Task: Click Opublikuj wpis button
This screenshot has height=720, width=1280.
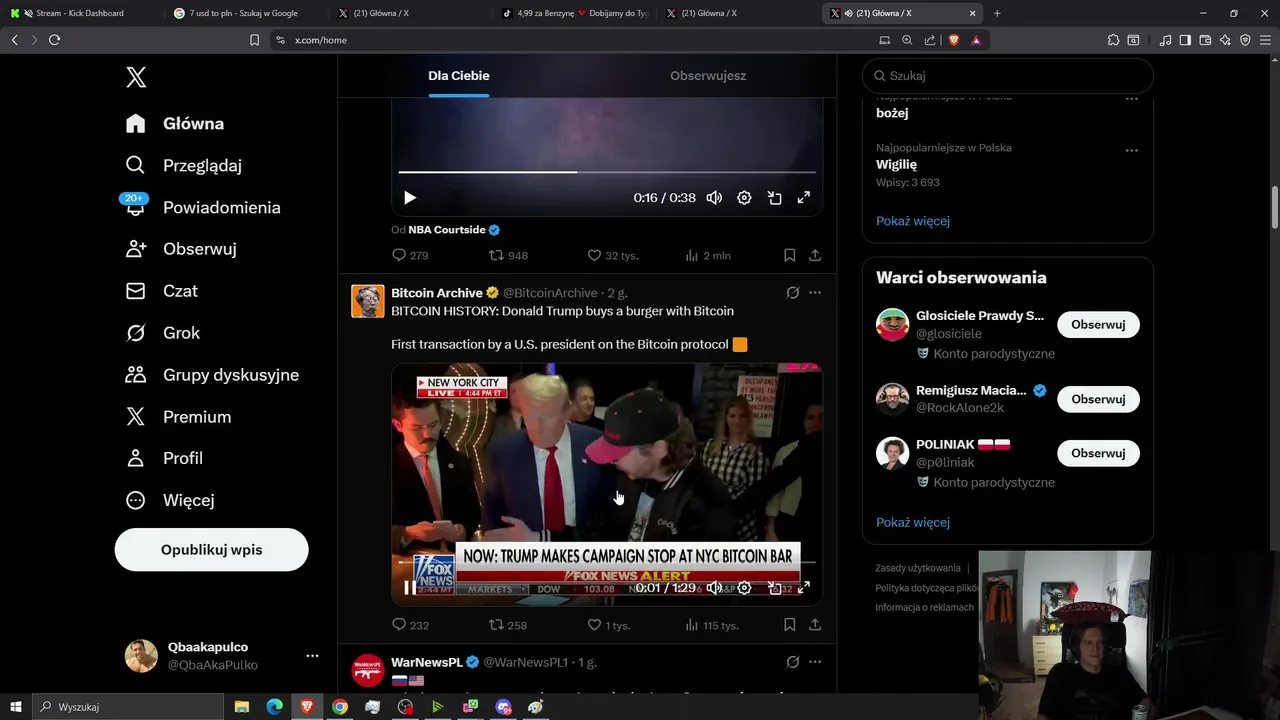Action: 211,550
